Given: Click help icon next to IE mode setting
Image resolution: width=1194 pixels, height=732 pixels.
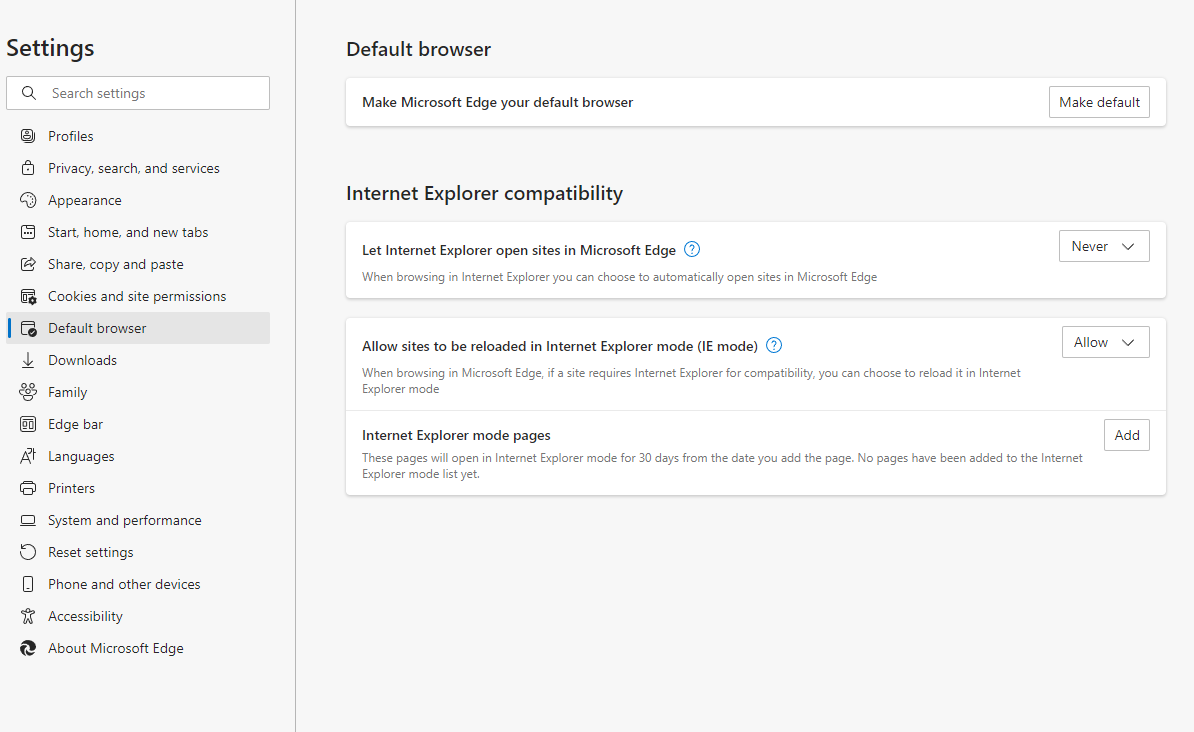Looking at the screenshot, I should [773, 344].
